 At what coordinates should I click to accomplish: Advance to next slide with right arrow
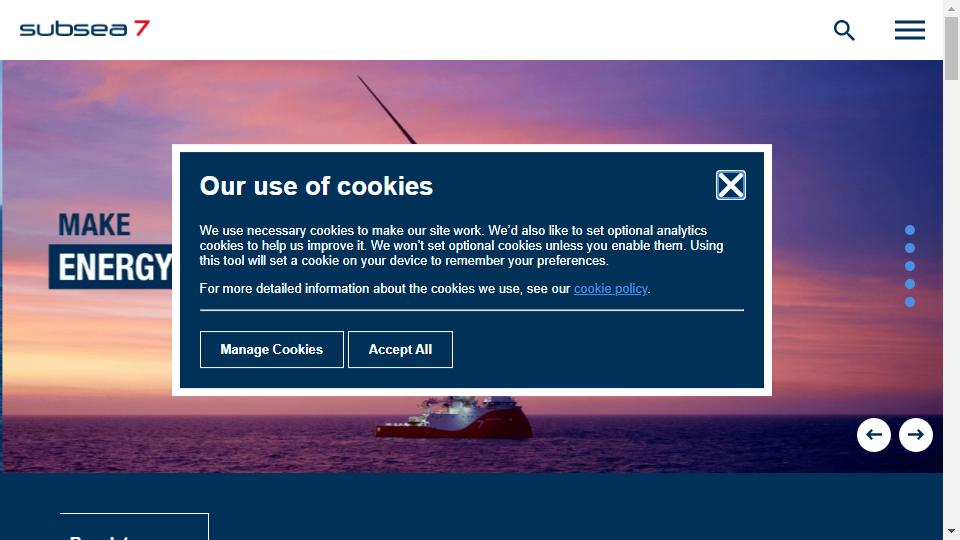pyautogui.click(x=916, y=435)
